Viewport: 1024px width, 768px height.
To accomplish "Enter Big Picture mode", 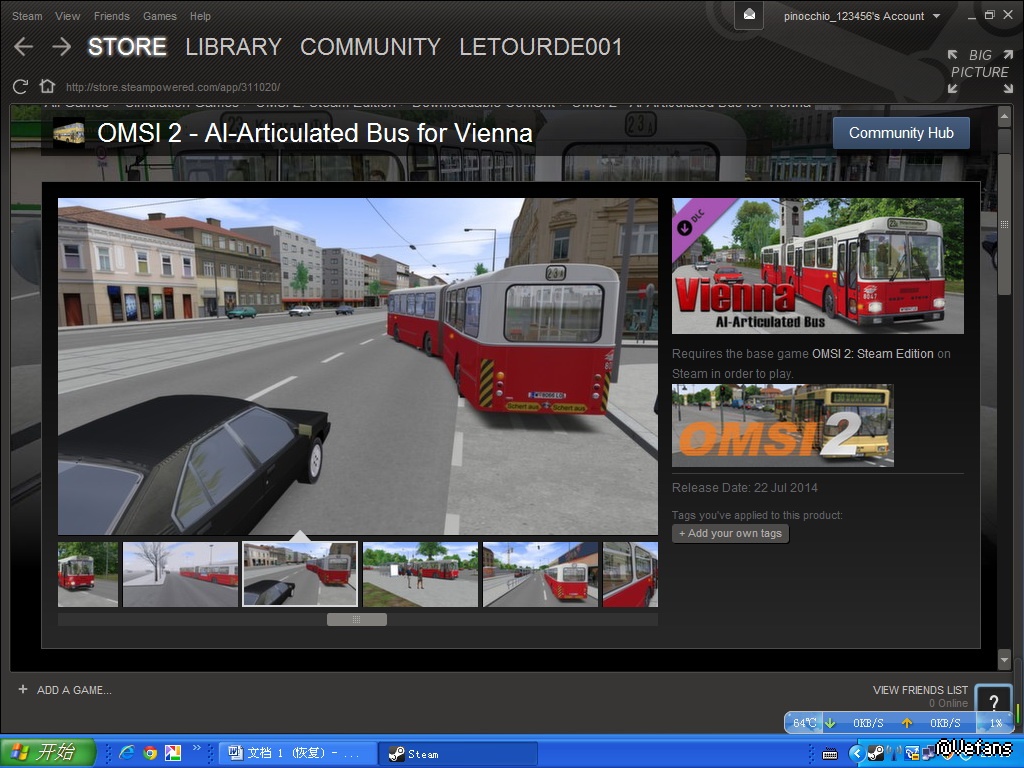I will [979, 71].
